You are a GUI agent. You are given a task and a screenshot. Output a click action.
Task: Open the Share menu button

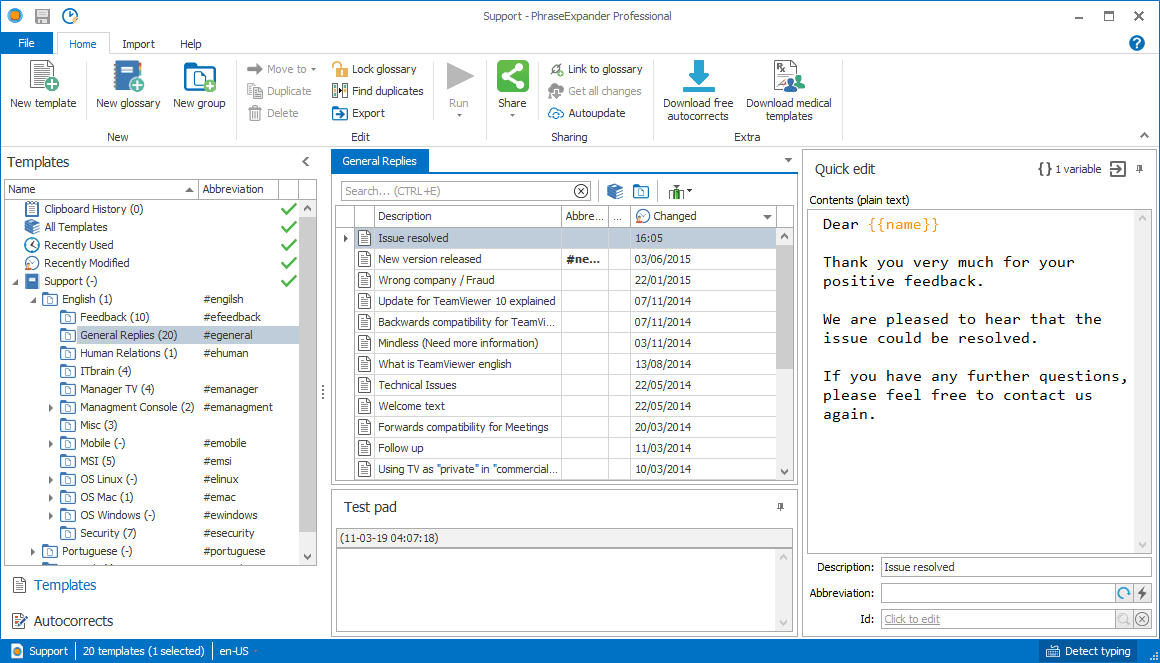512,90
